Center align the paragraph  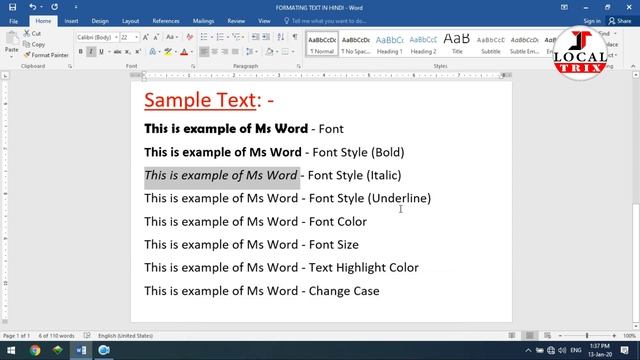pos(214,52)
